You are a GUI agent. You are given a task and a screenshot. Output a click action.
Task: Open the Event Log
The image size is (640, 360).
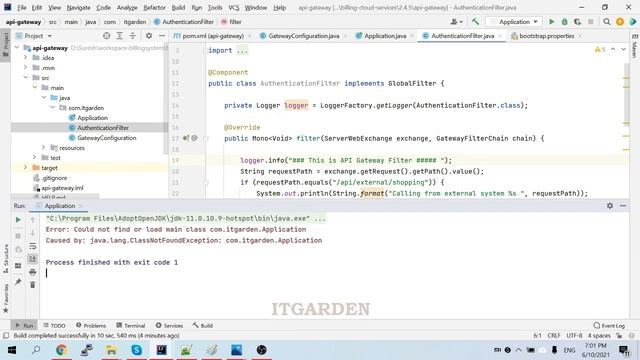pyautogui.click(x=609, y=325)
